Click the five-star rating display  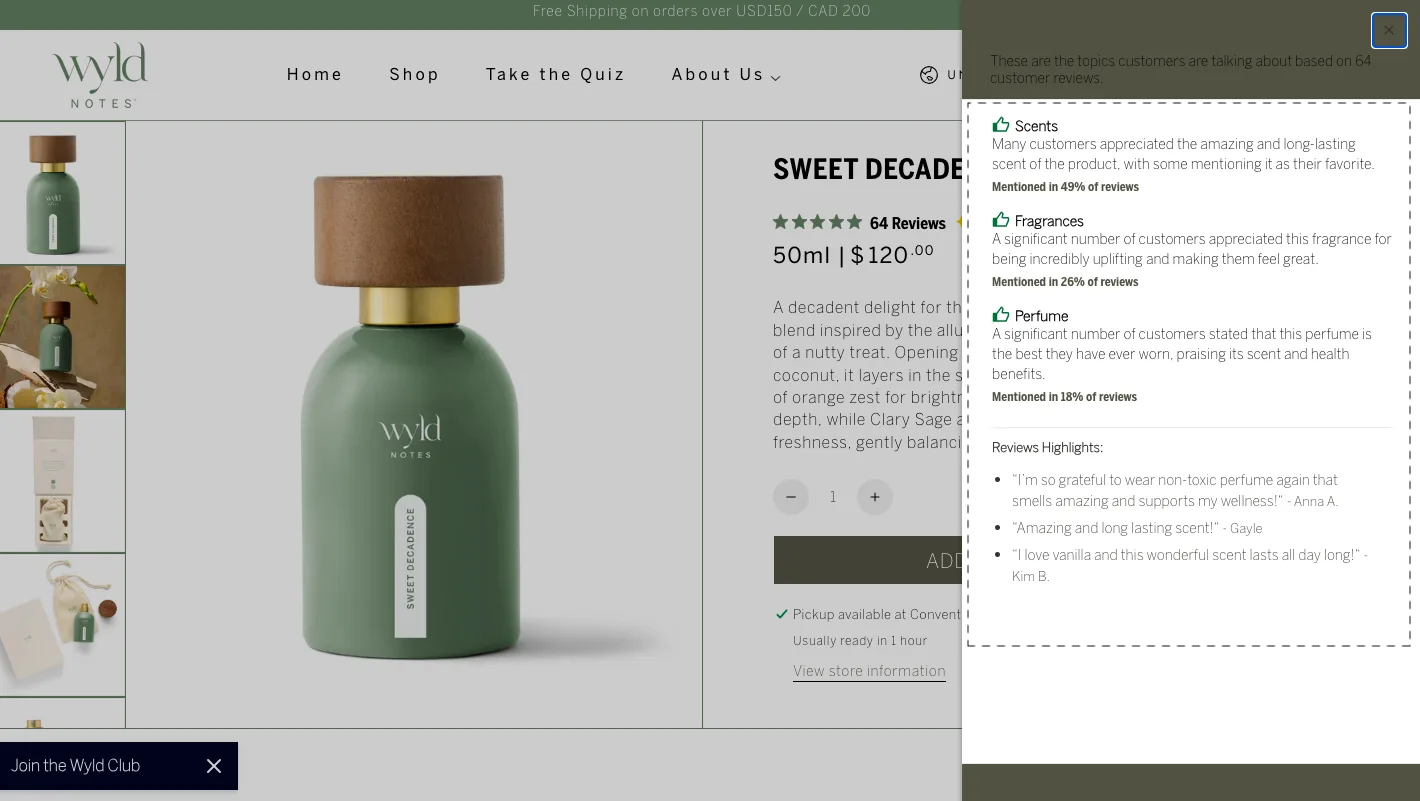pyautogui.click(x=817, y=223)
